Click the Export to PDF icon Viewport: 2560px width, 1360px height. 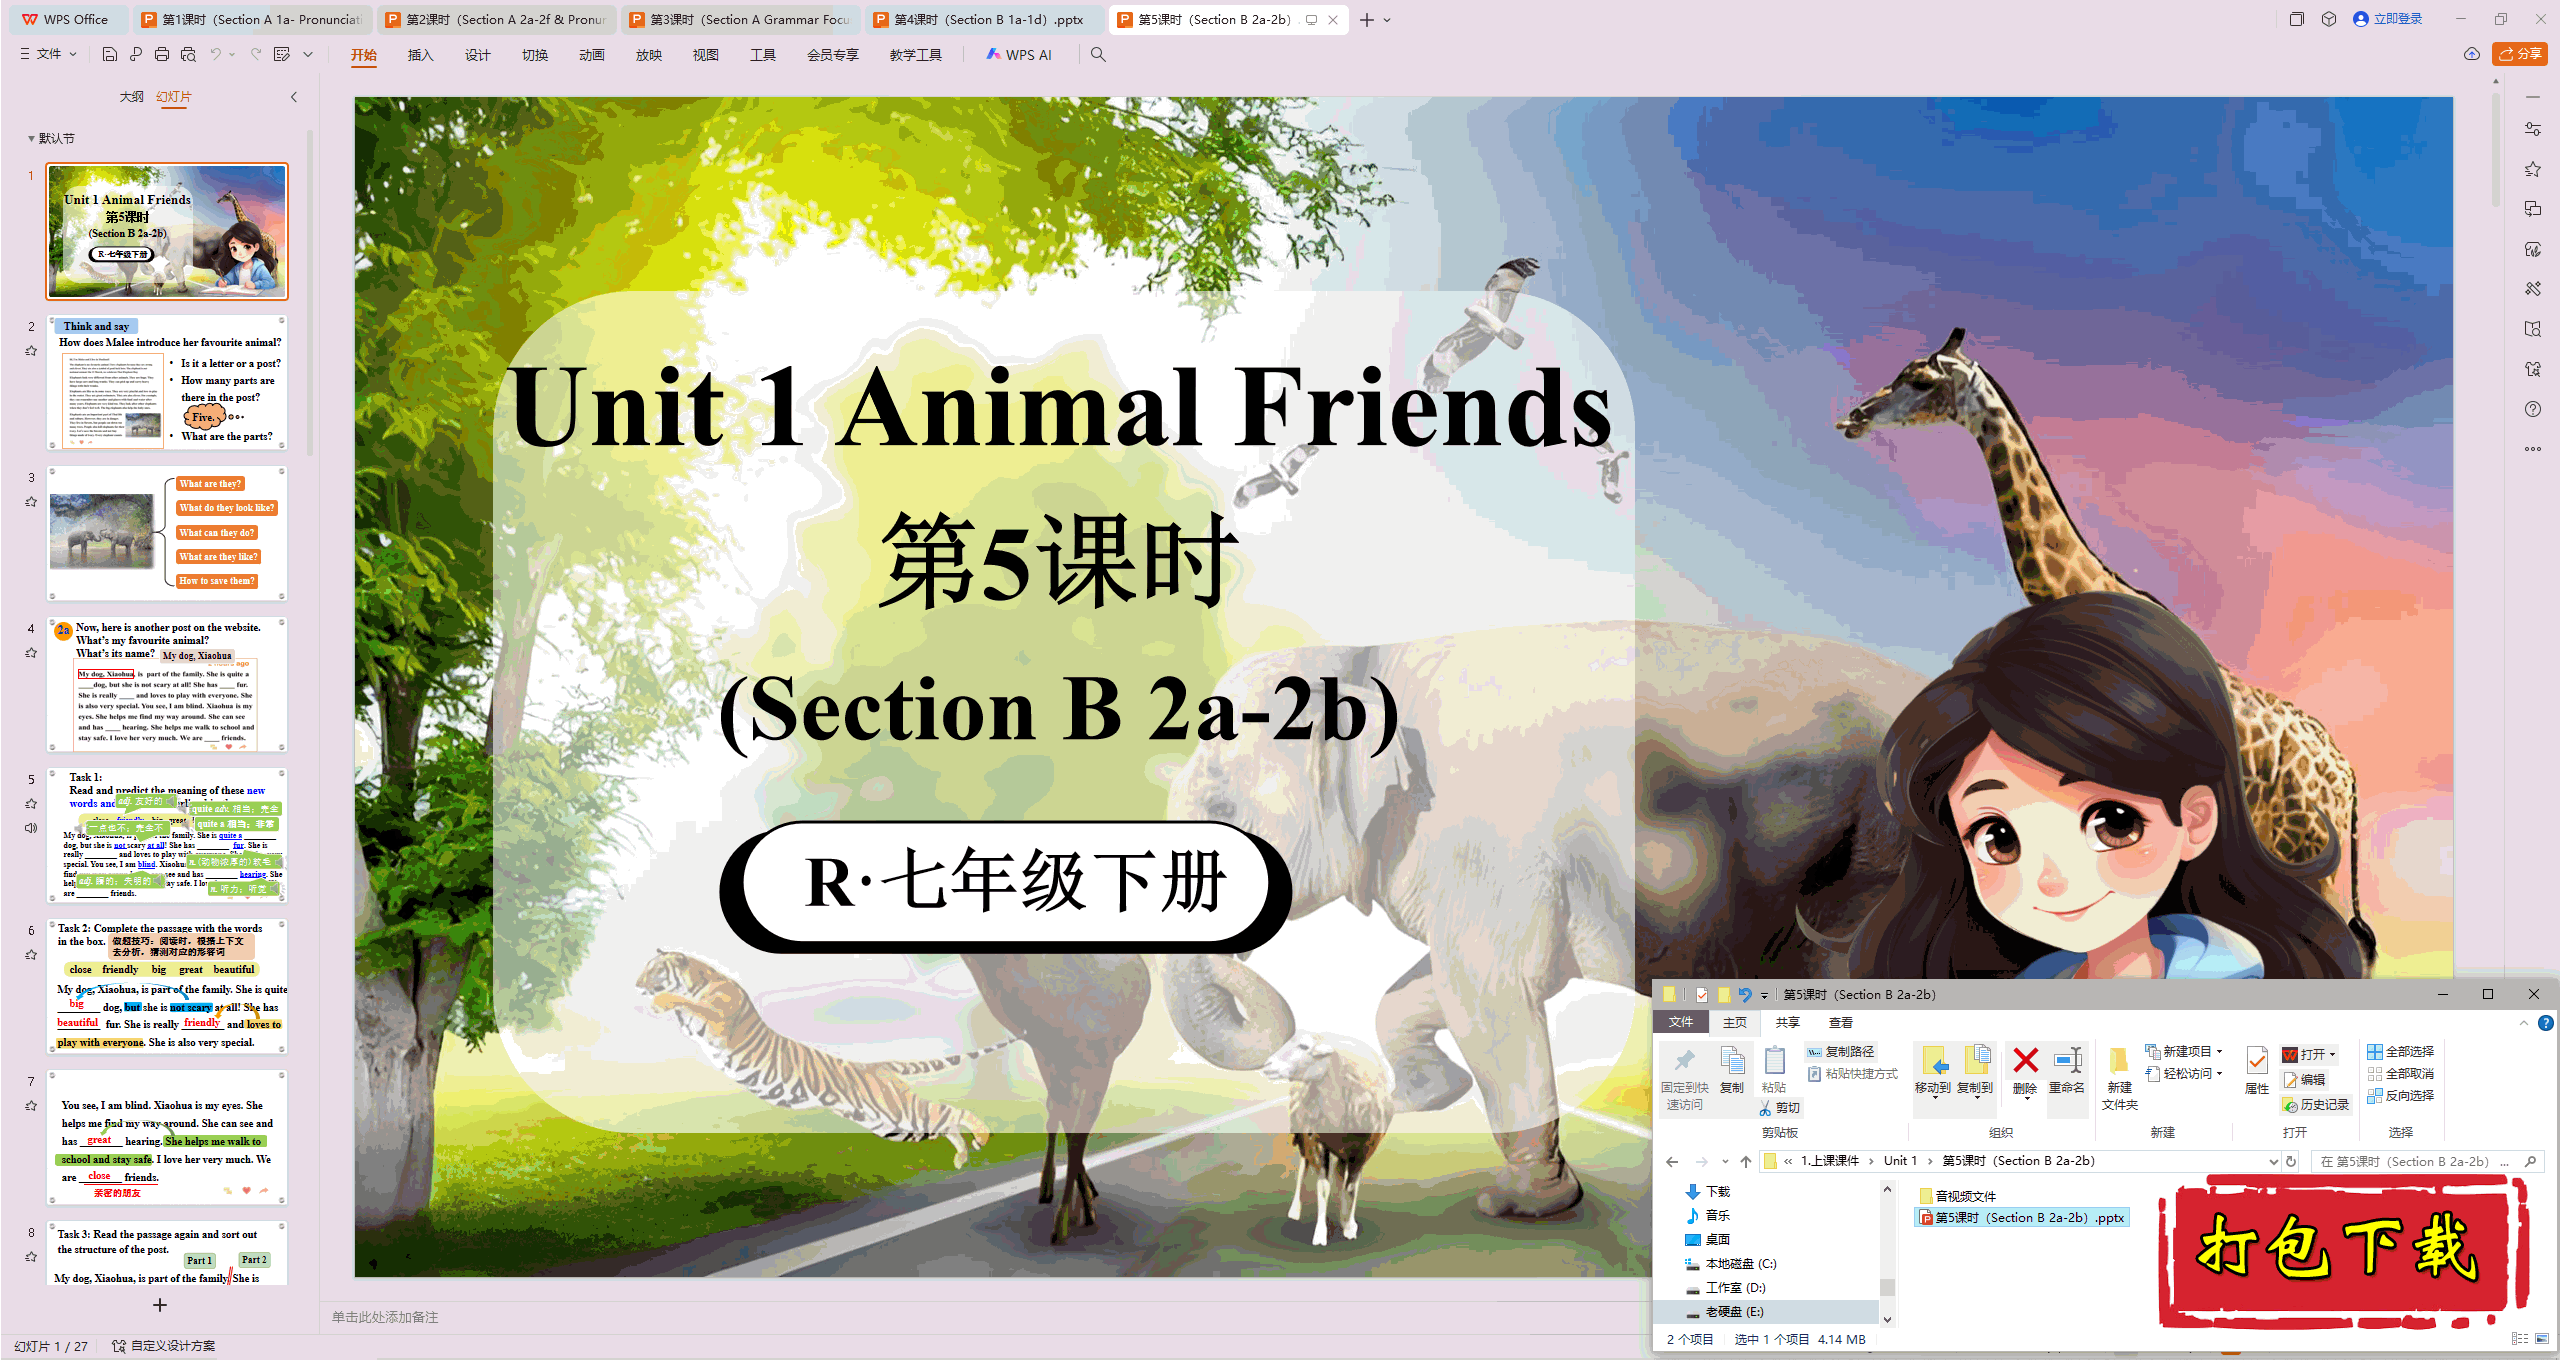pos(136,54)
